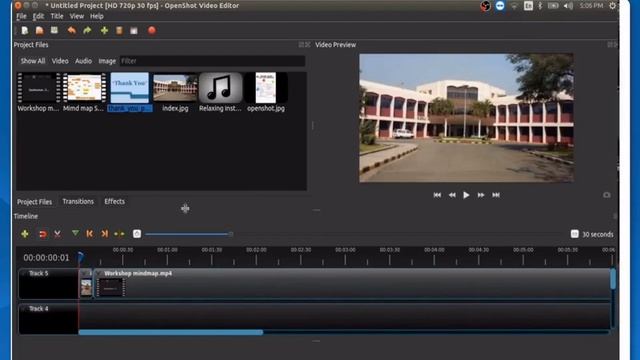Screen dimensions: 640x360
Task: Rewind the video preview
Action: 452,195
